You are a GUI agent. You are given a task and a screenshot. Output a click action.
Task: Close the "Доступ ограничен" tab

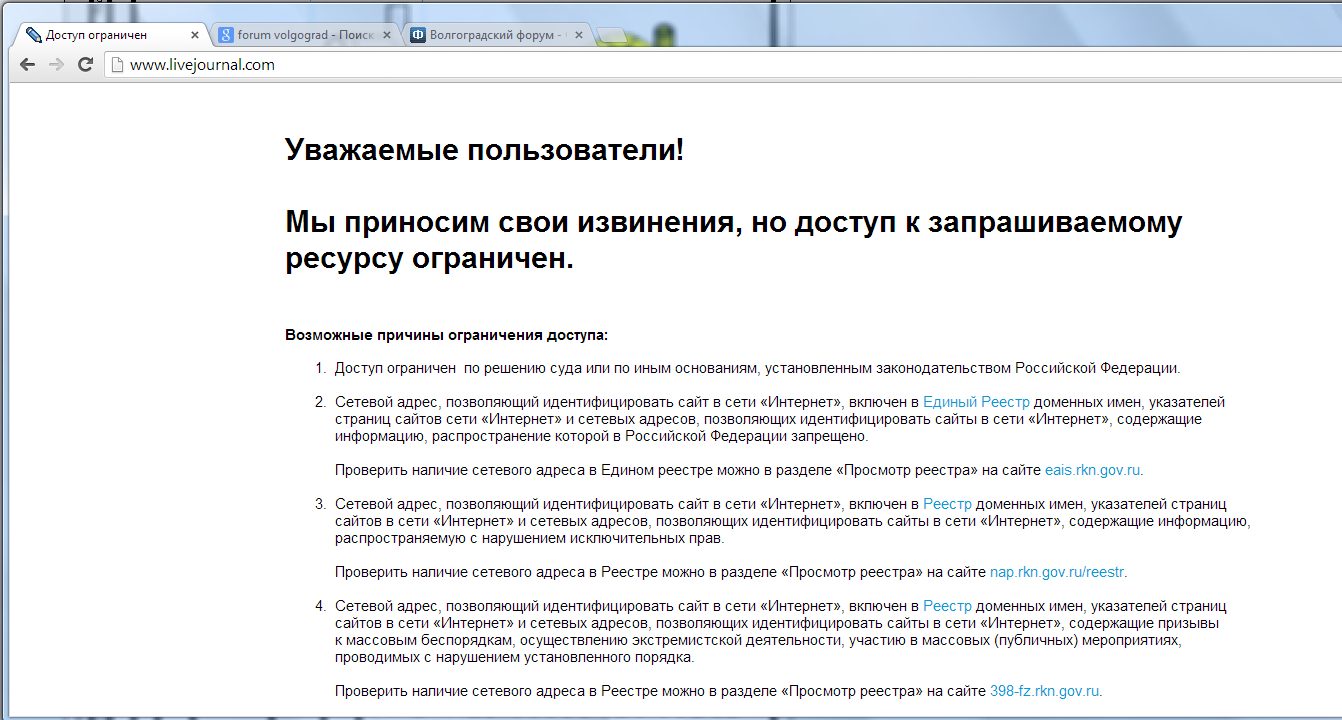click(x=195, y=35)
